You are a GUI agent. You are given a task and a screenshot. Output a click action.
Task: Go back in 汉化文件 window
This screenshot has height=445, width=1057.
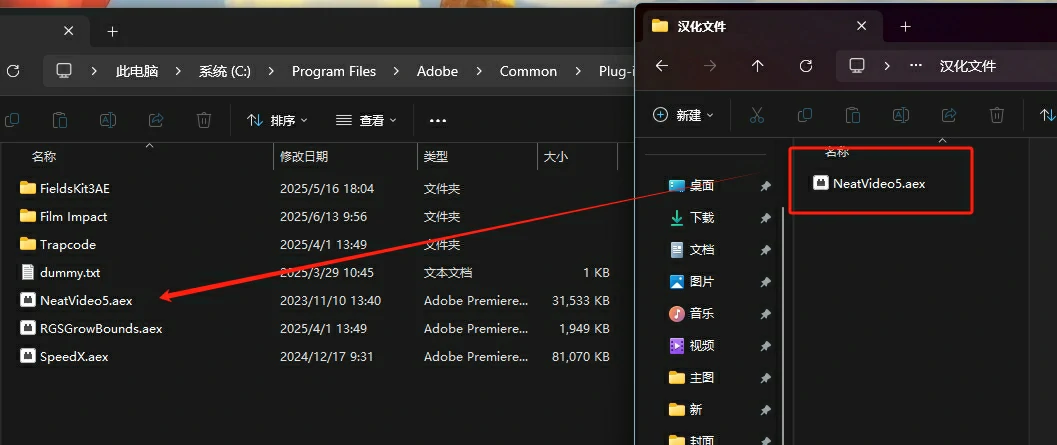662,65
